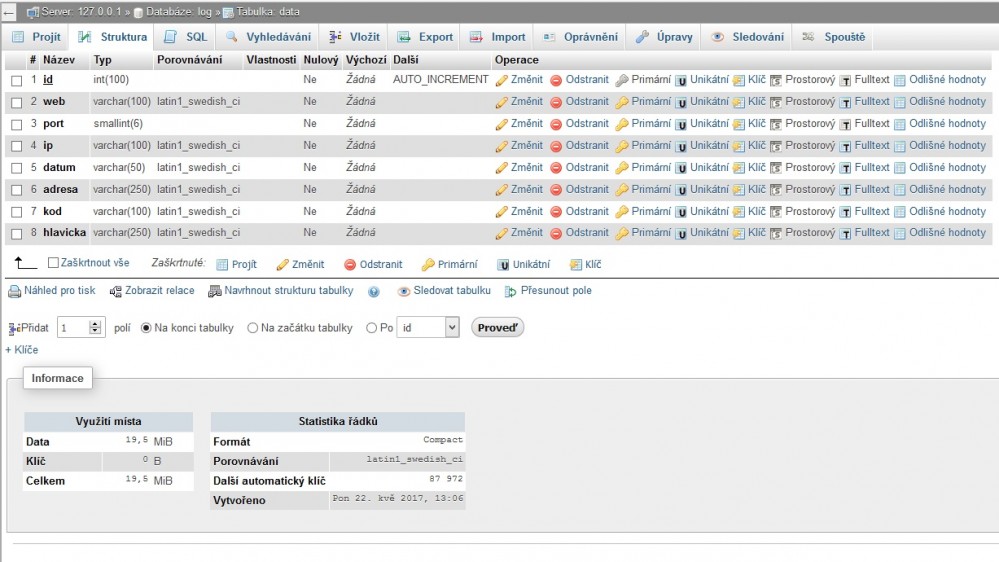Image resolution: width=999 pixels, height=562 pixels.
Task: Open the column dropdown showing id
Action: coord(428,327)
